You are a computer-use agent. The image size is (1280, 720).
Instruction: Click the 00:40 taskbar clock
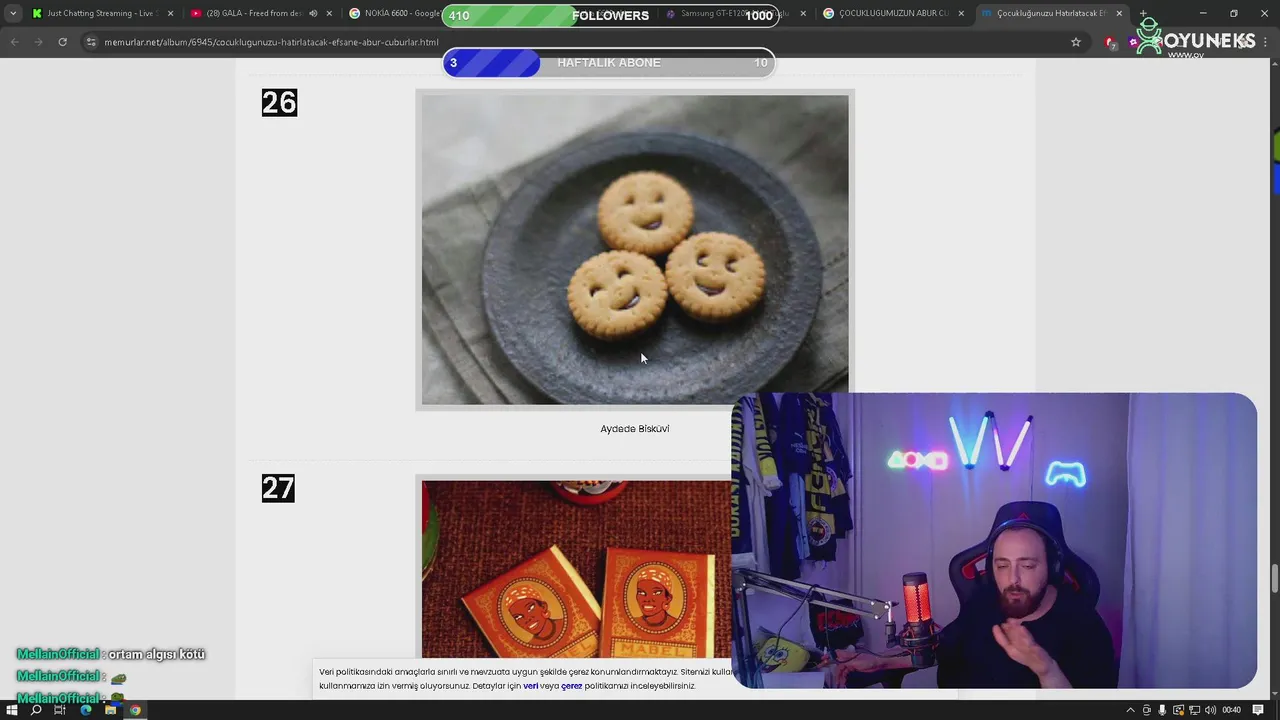1232,710
